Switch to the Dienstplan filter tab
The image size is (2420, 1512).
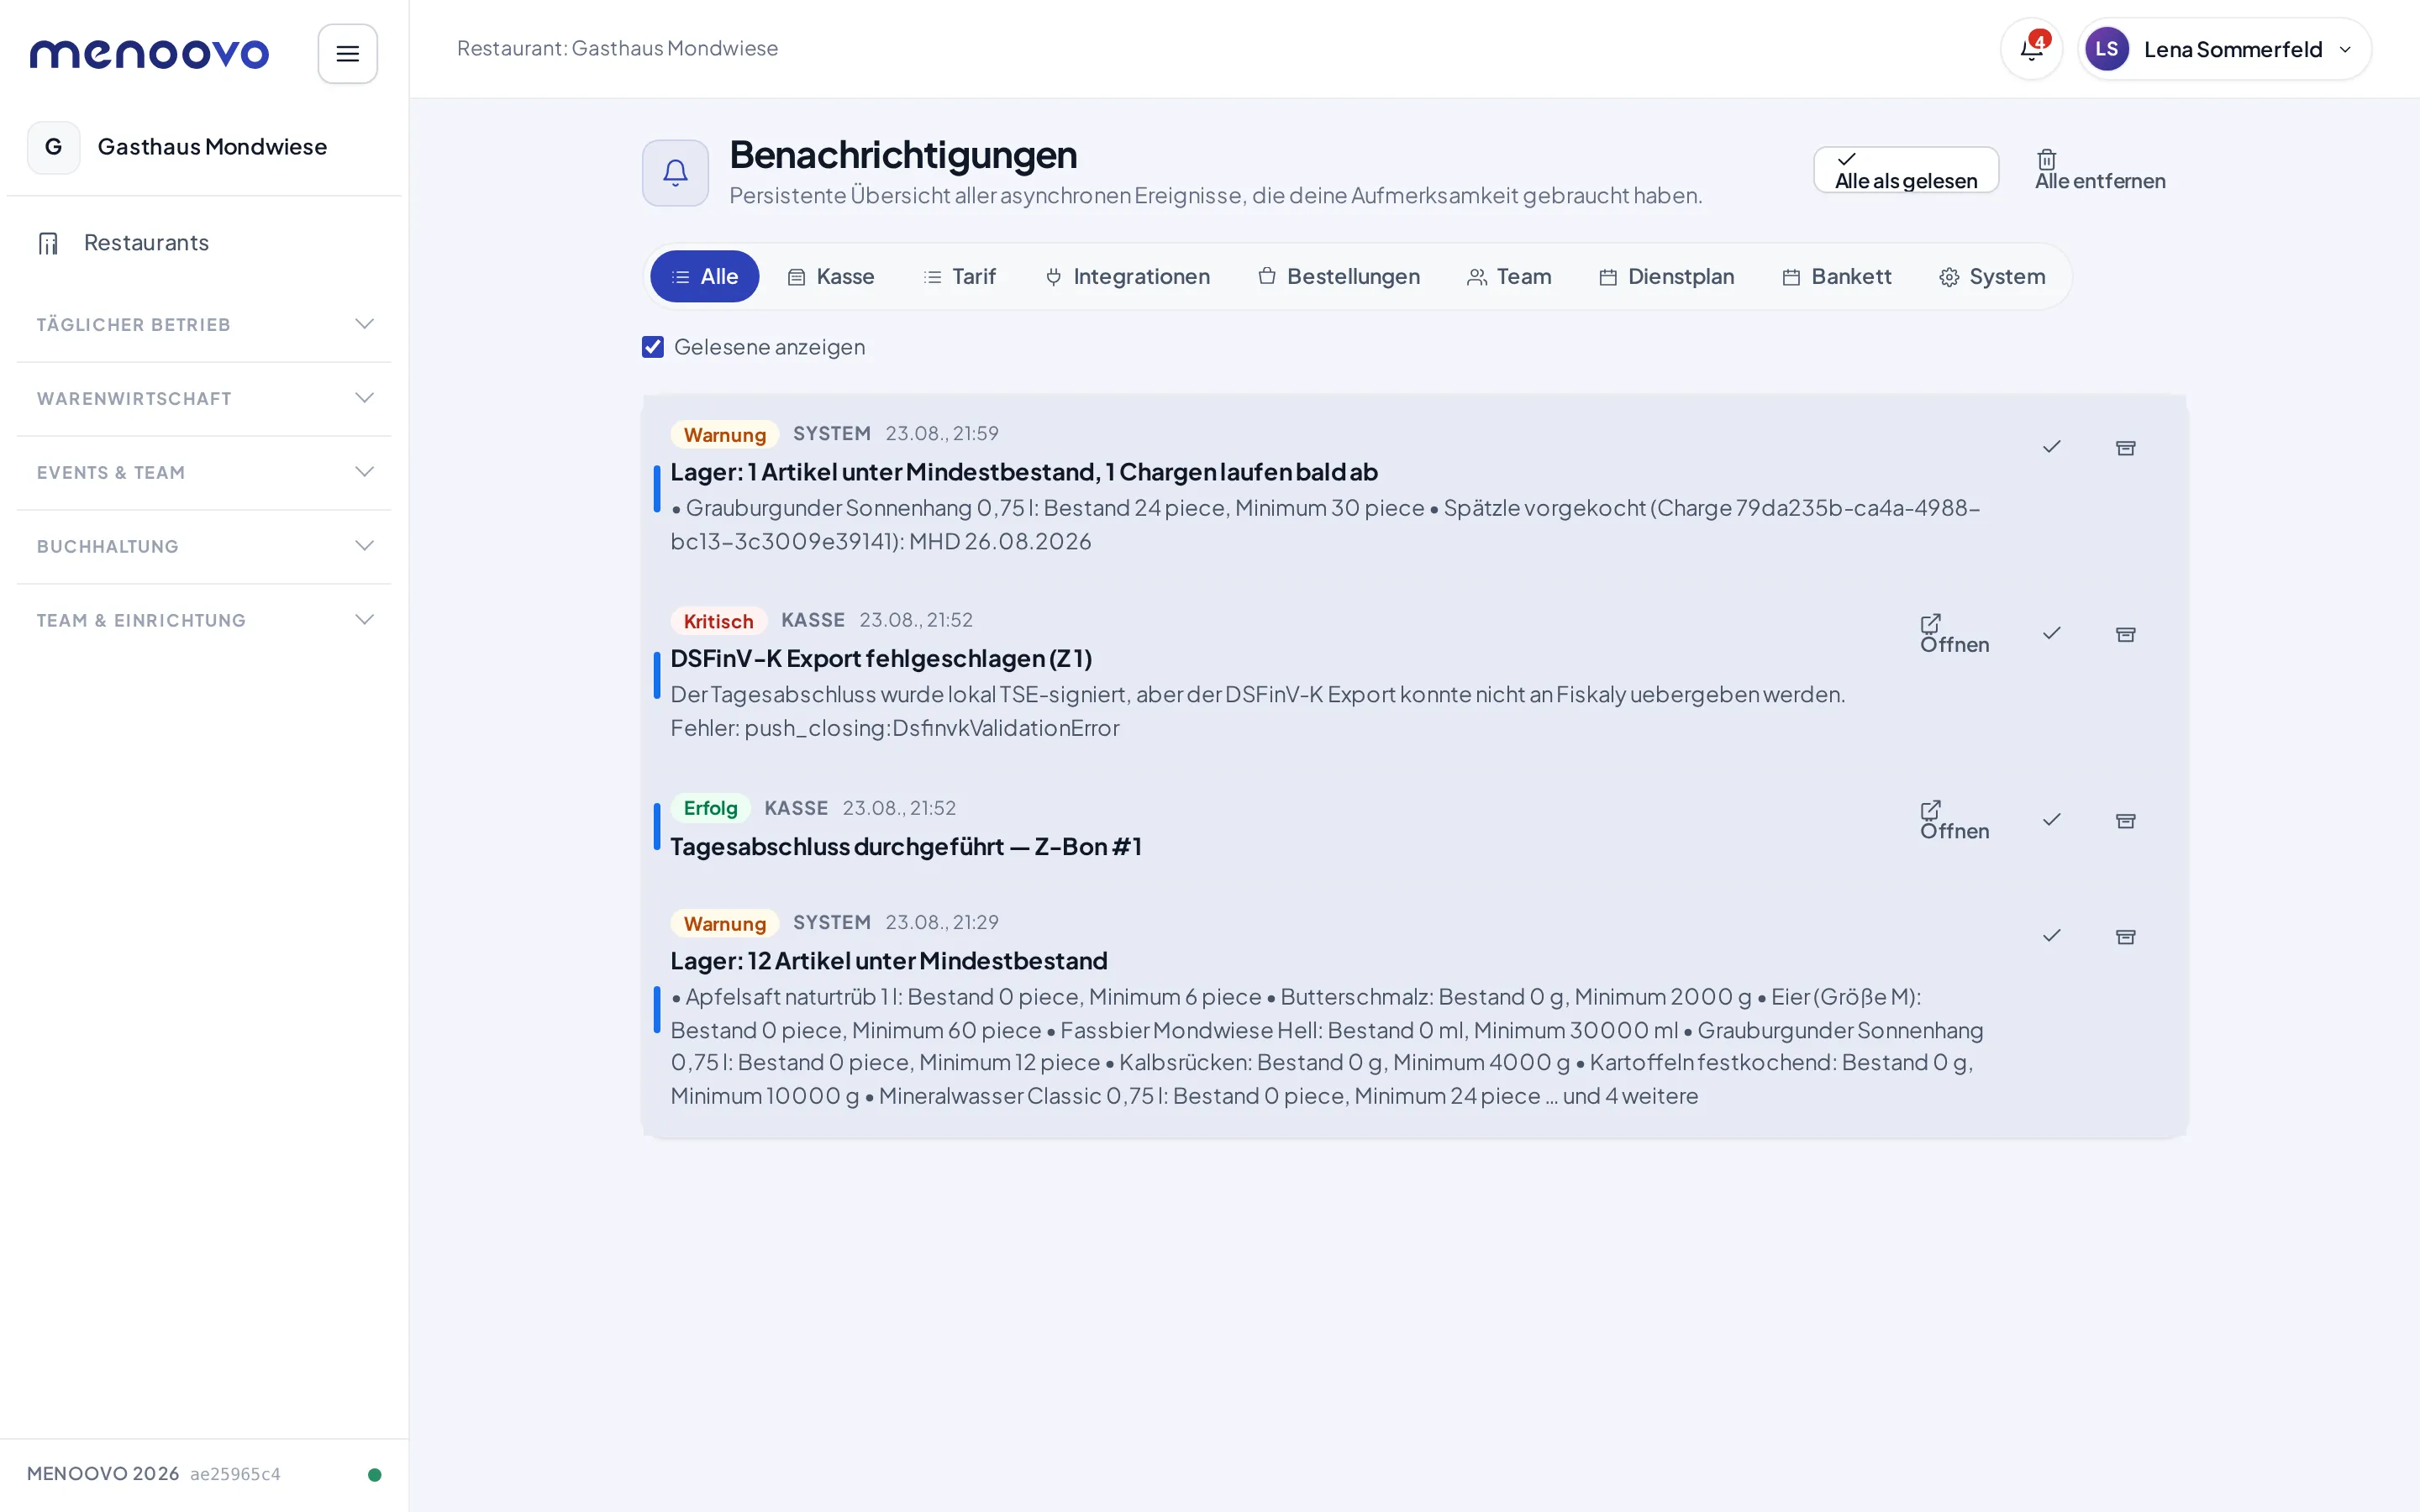click(1666, 276)
